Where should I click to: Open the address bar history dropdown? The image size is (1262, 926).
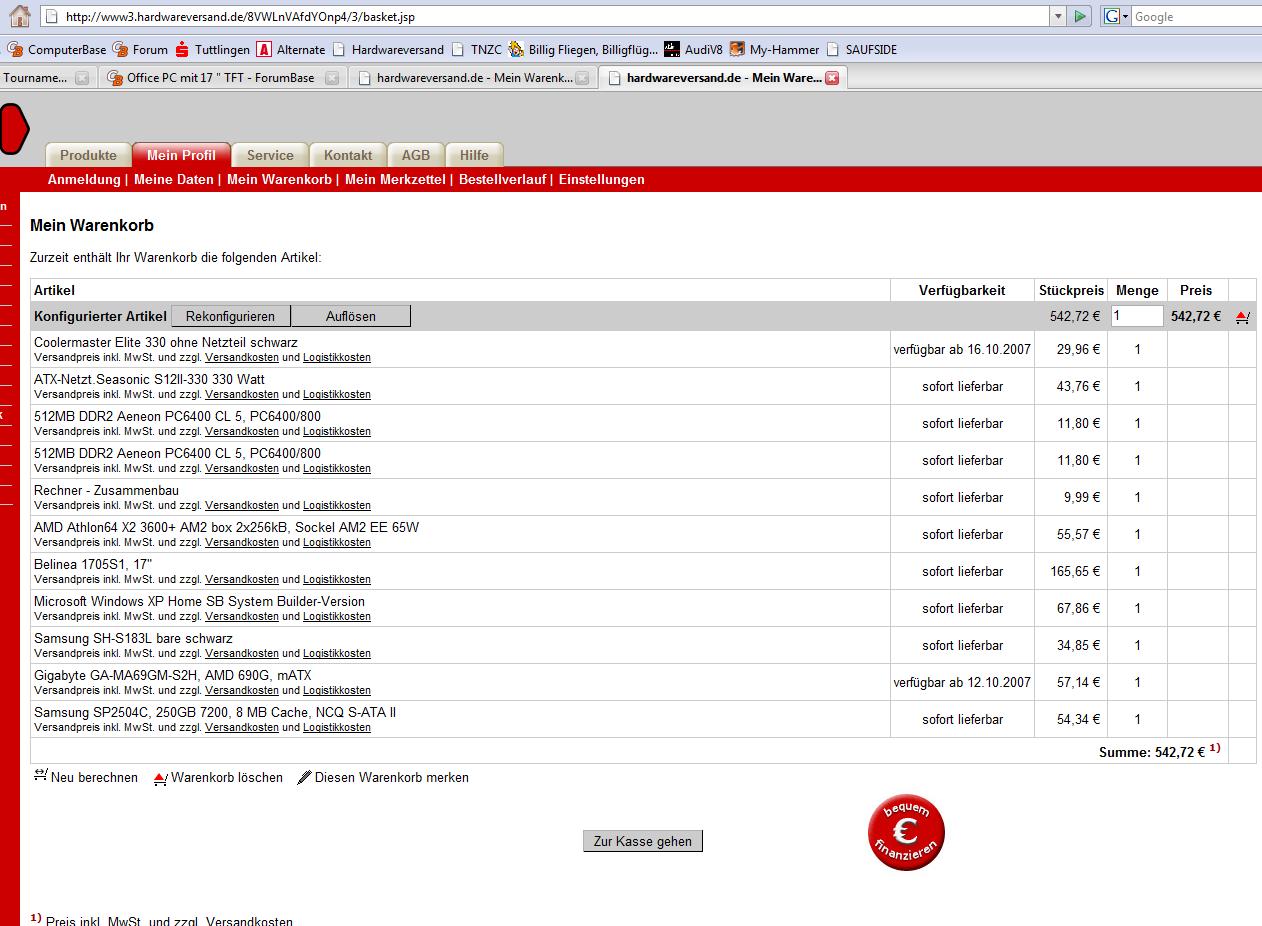point(1058,16)
